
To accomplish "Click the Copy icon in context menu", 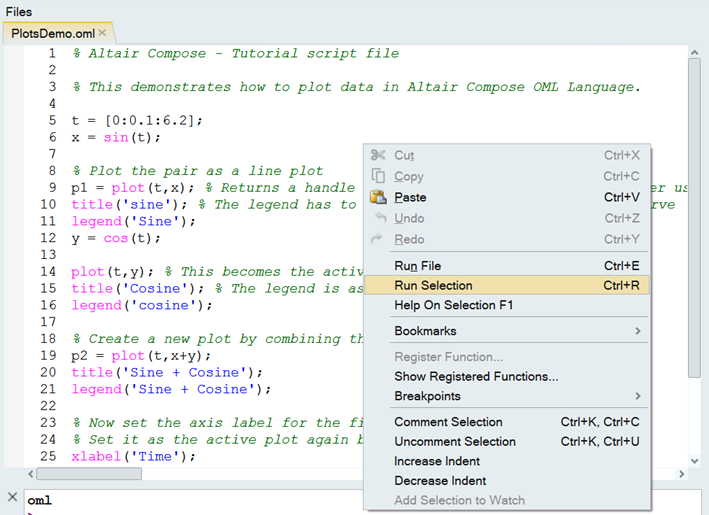I will [x=378, y=176].
